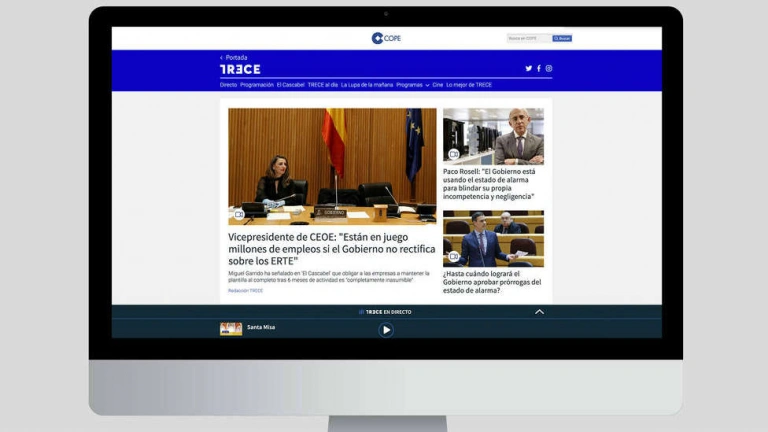This screenshot has width=768, height=432.
Task: Expand the TRECE en directo panel
Action: [539, 312]
